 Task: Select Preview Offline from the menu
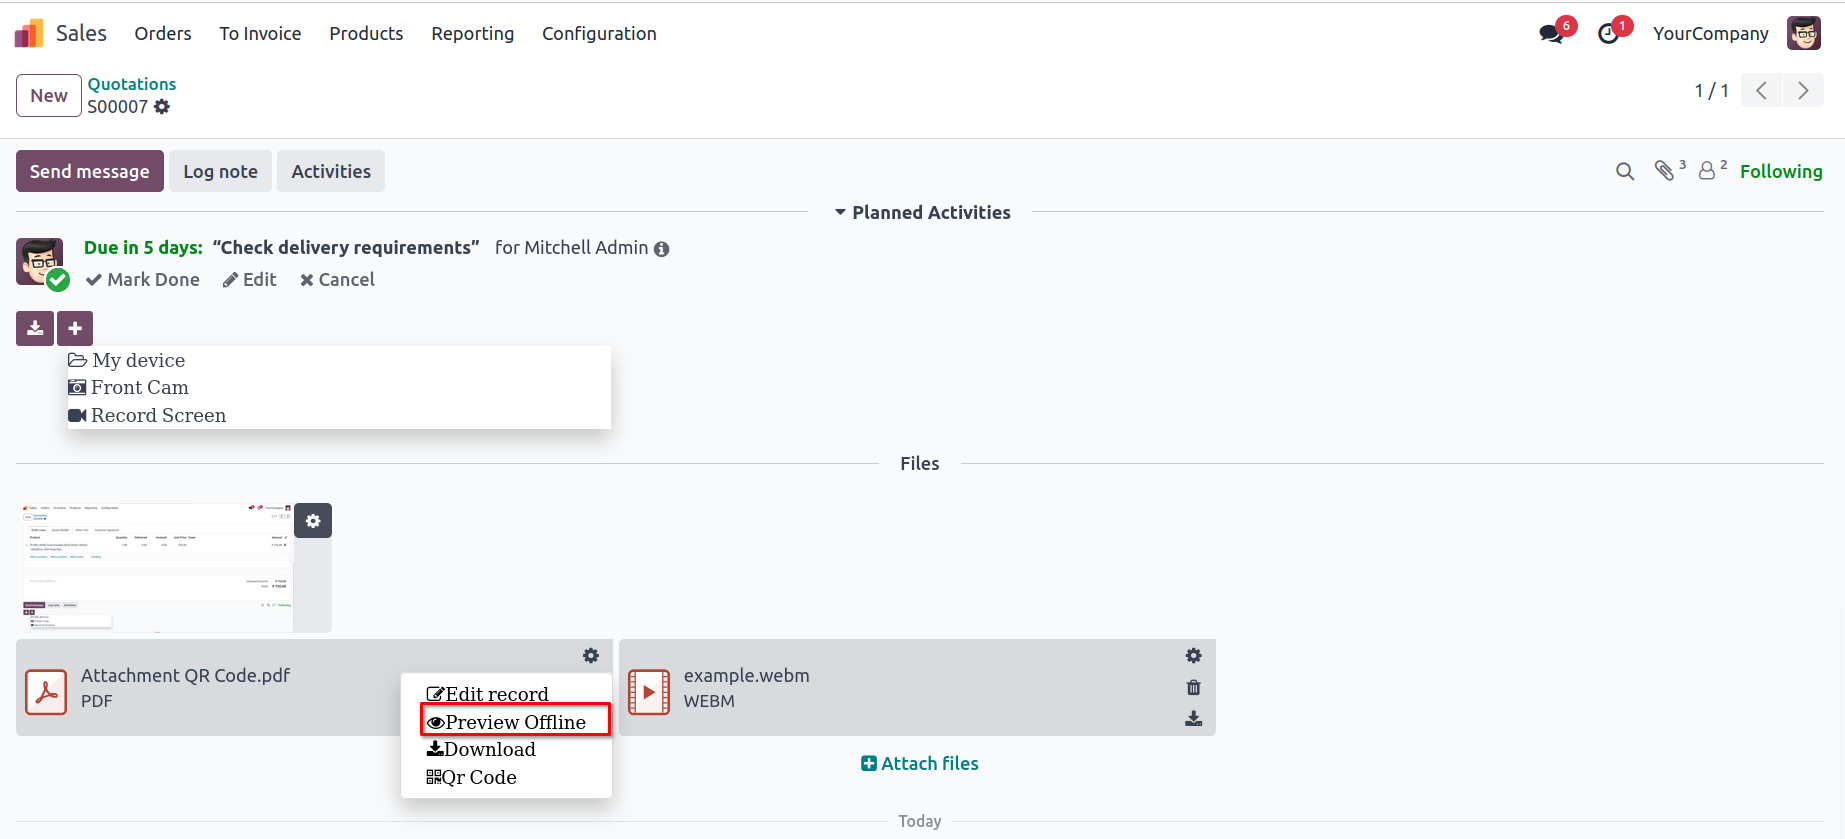coord(515,722)
